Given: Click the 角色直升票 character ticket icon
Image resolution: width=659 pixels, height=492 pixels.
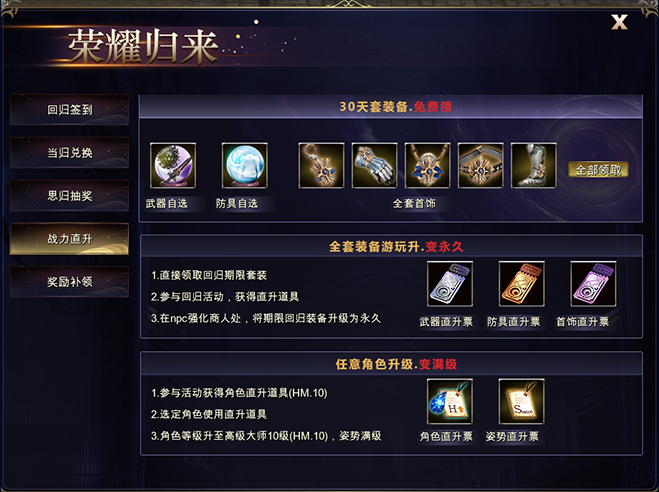Looking at the screenshot, I should [x=450, y=401].
